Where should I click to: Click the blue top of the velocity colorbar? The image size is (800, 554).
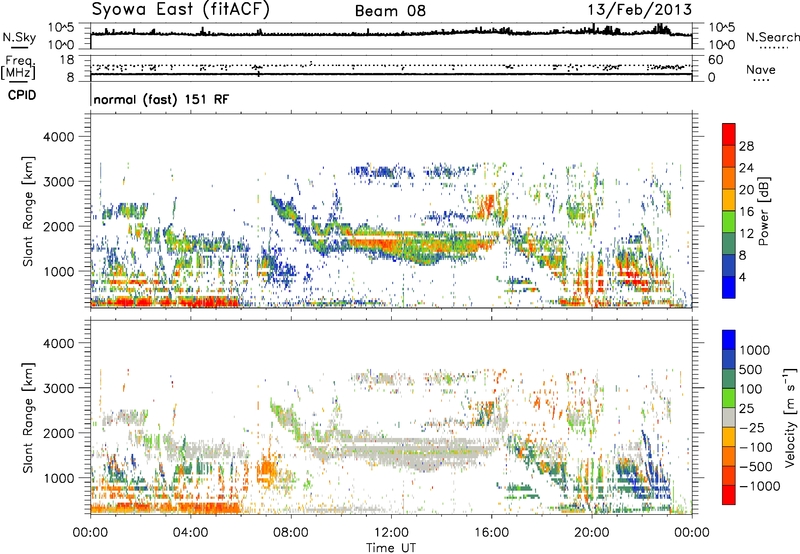(x=729, y=340)
